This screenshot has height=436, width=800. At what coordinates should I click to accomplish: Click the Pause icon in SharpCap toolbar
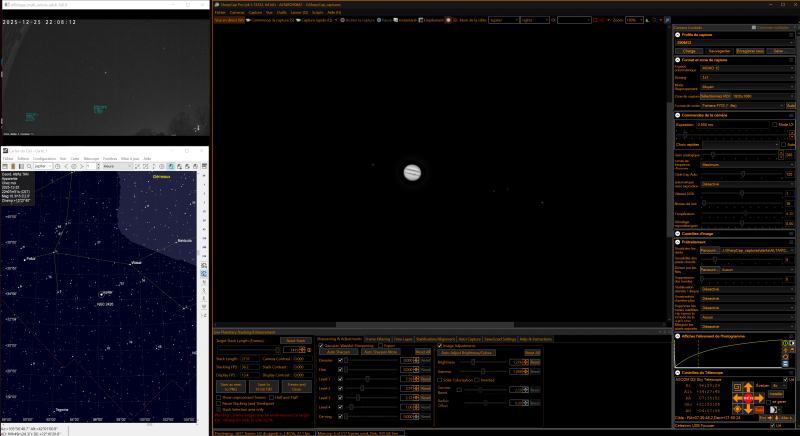(x=379, y=20)
